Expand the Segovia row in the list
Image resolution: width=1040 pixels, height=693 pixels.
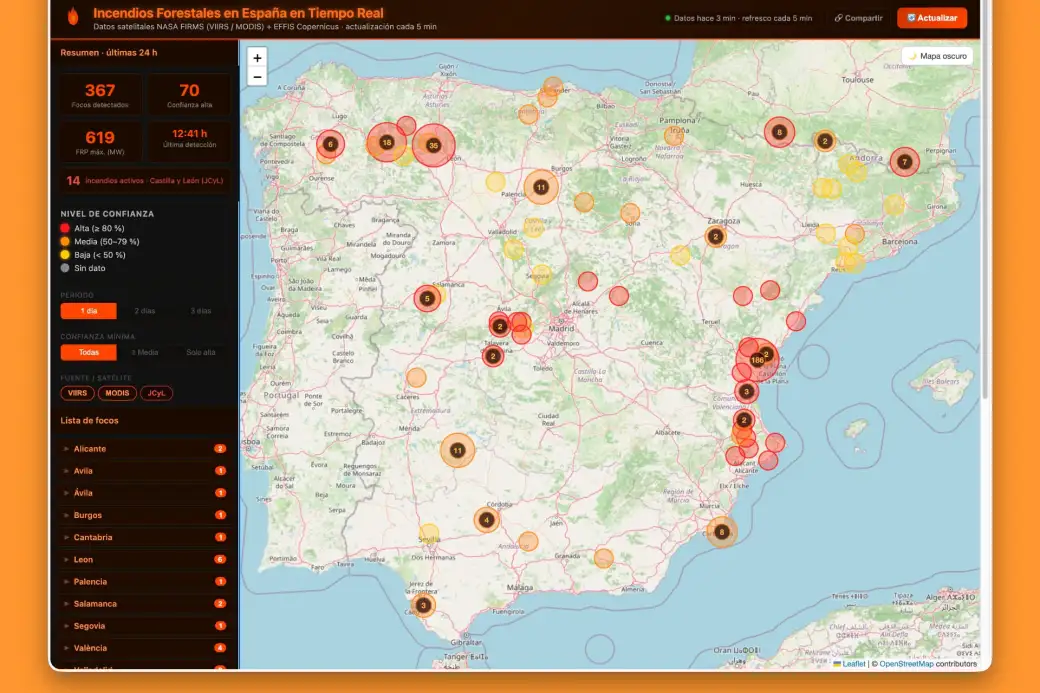coord(145,626)
